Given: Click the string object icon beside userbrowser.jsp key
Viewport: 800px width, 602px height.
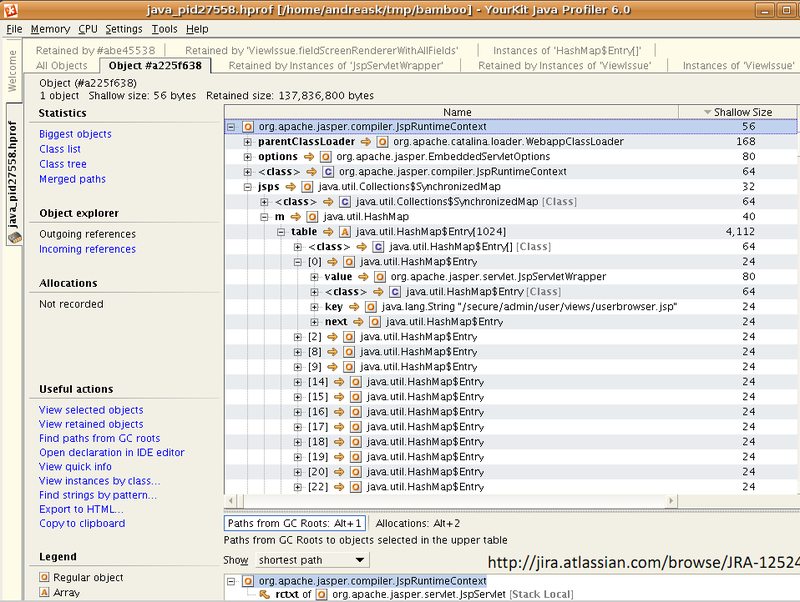Looking at the screenshot, I should pos(371,307).
